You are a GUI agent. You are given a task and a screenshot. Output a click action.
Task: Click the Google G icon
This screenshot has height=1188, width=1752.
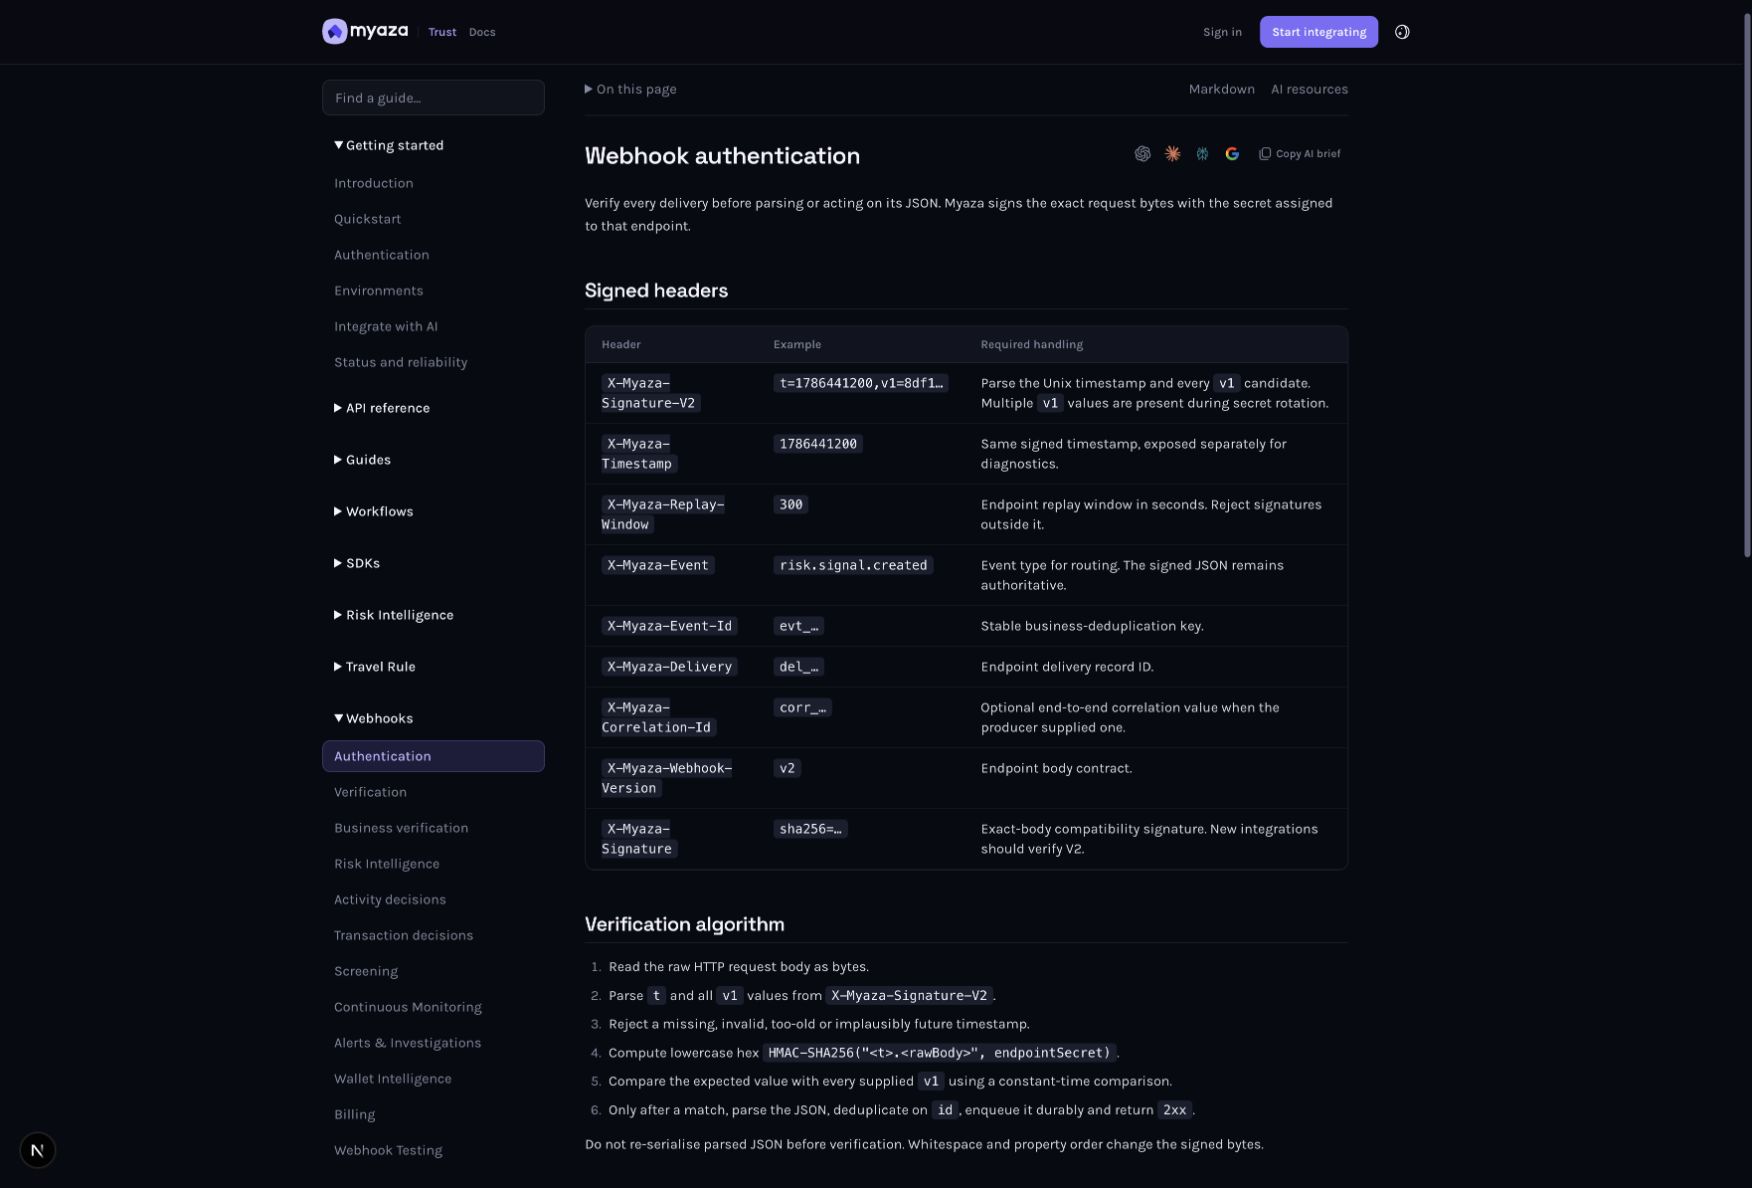1232,154
